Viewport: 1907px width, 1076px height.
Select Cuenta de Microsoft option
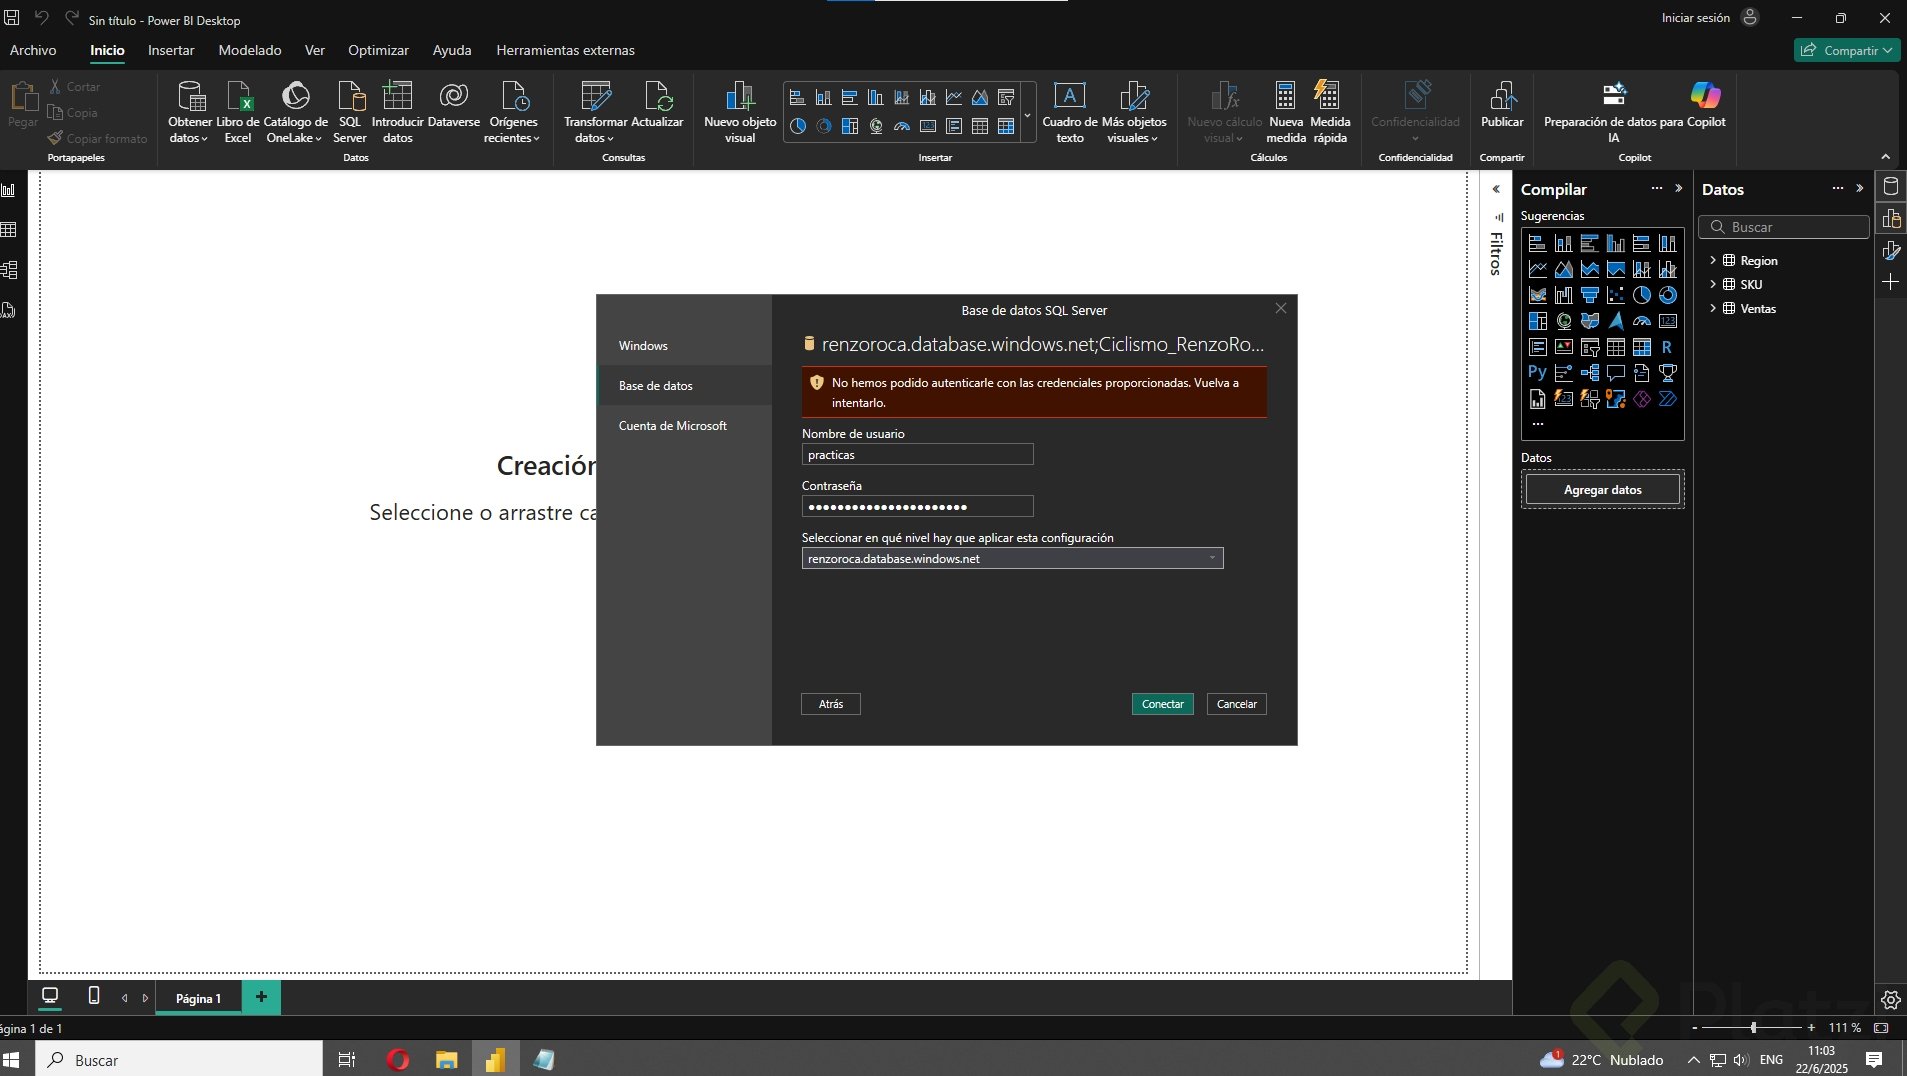[684, 425]
